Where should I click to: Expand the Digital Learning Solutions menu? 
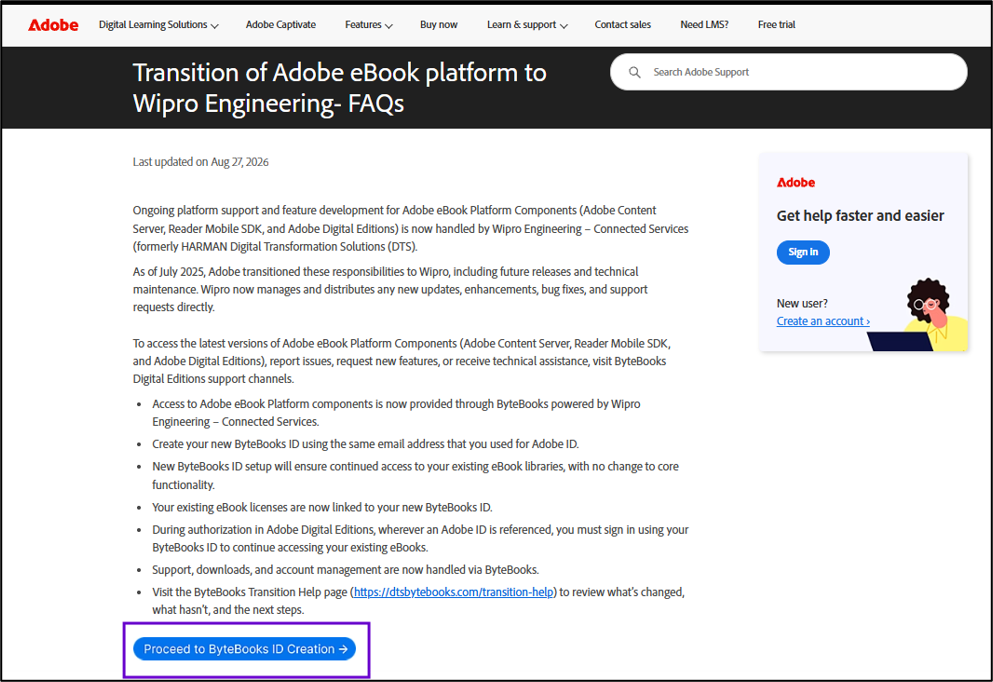click(x=158, y=25)
